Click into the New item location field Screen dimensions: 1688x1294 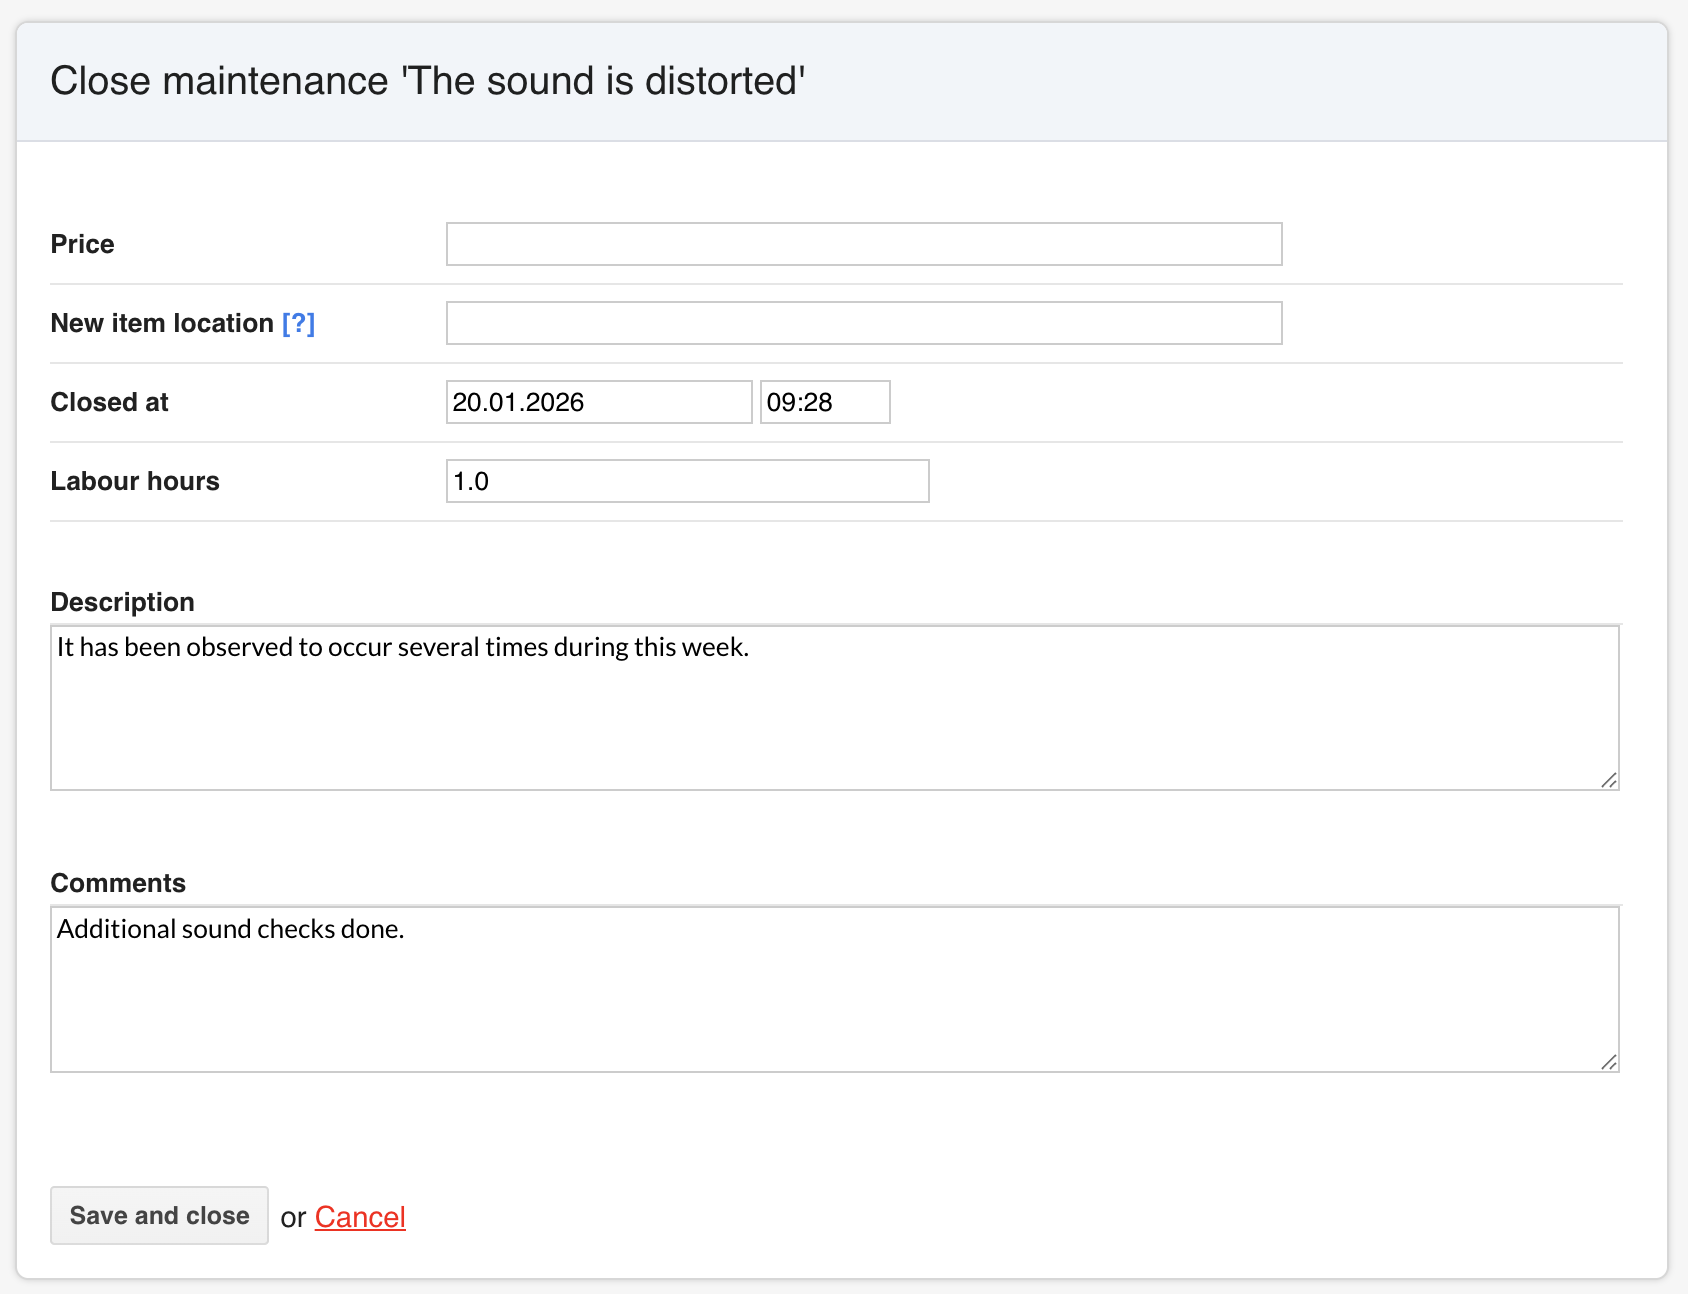pos(863,323)
